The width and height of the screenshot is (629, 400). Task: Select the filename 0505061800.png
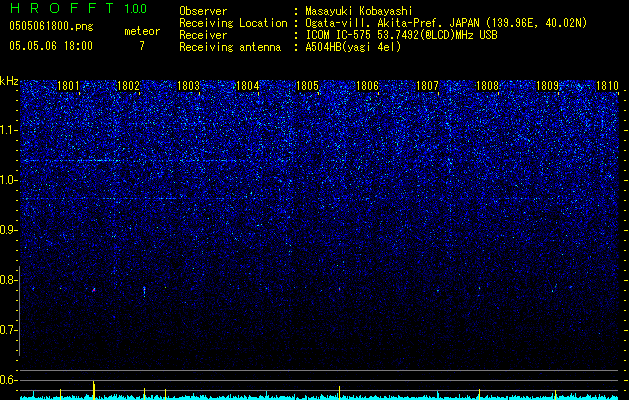[51, 26]
